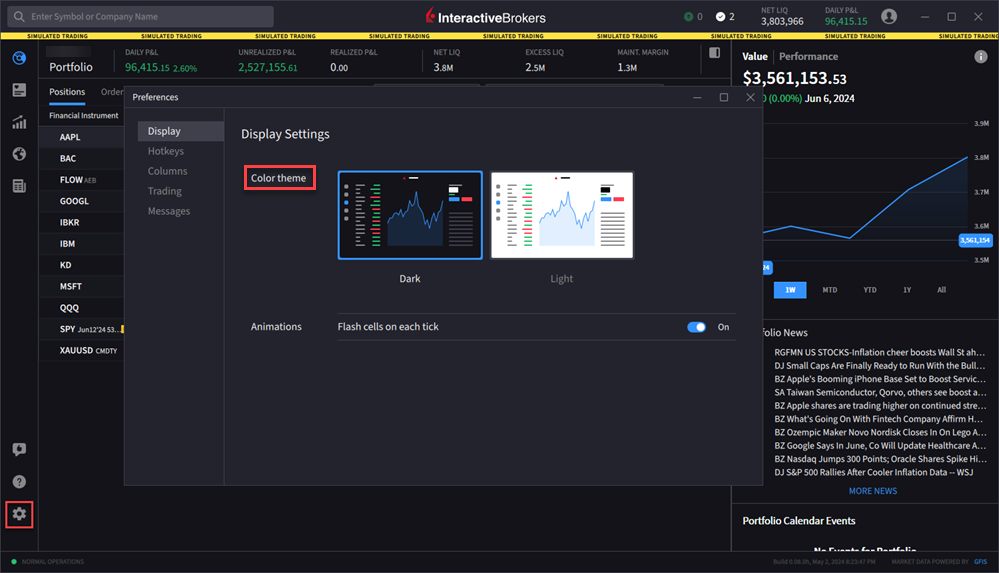Open the Columns preferences section

(x=168, y=171)
